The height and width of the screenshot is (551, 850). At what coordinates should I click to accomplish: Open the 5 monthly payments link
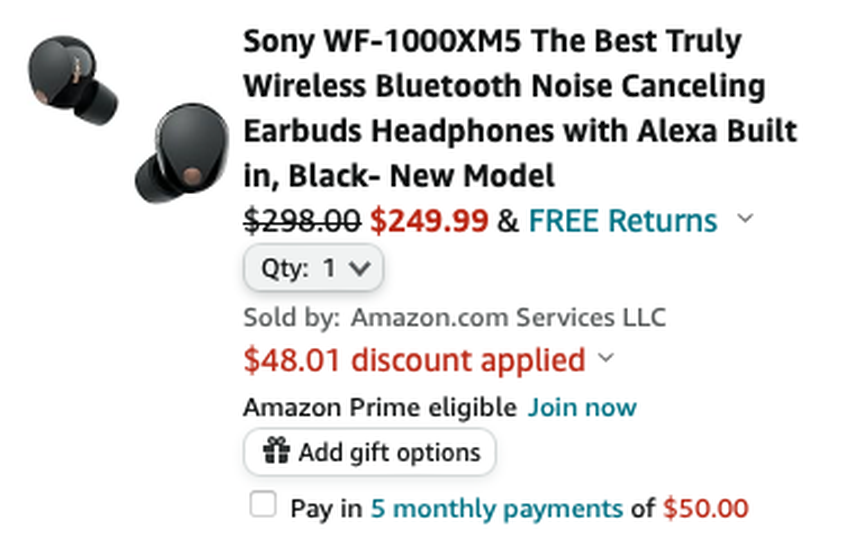(496, 508)
